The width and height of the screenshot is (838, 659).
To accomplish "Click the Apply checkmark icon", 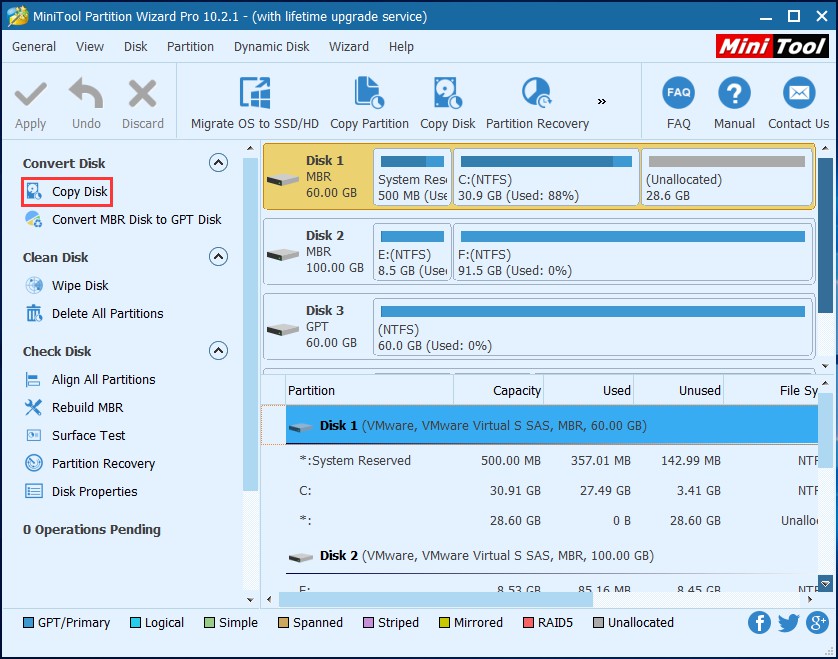I will (x=30, y=94).
